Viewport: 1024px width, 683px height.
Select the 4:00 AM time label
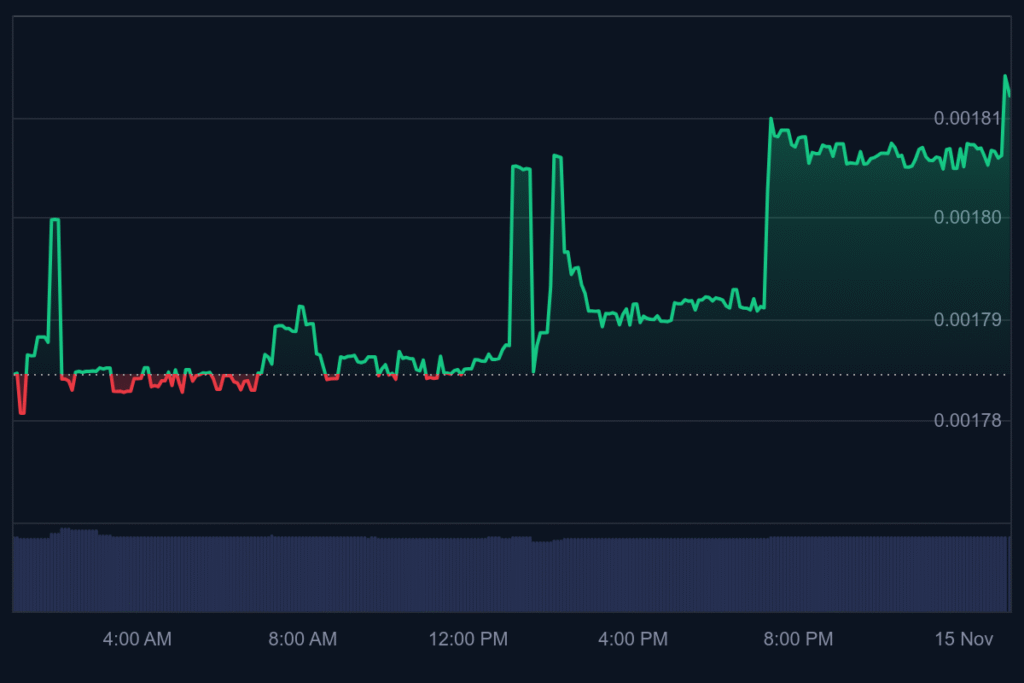coord(137,639)
